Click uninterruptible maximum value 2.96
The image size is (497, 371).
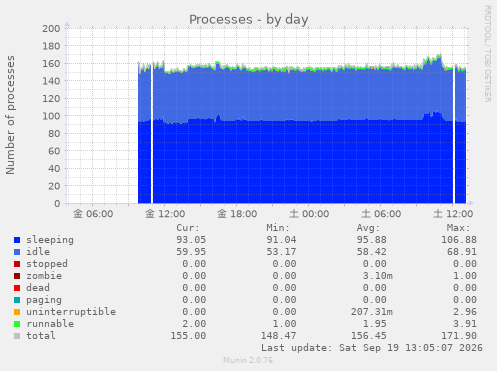465,312
